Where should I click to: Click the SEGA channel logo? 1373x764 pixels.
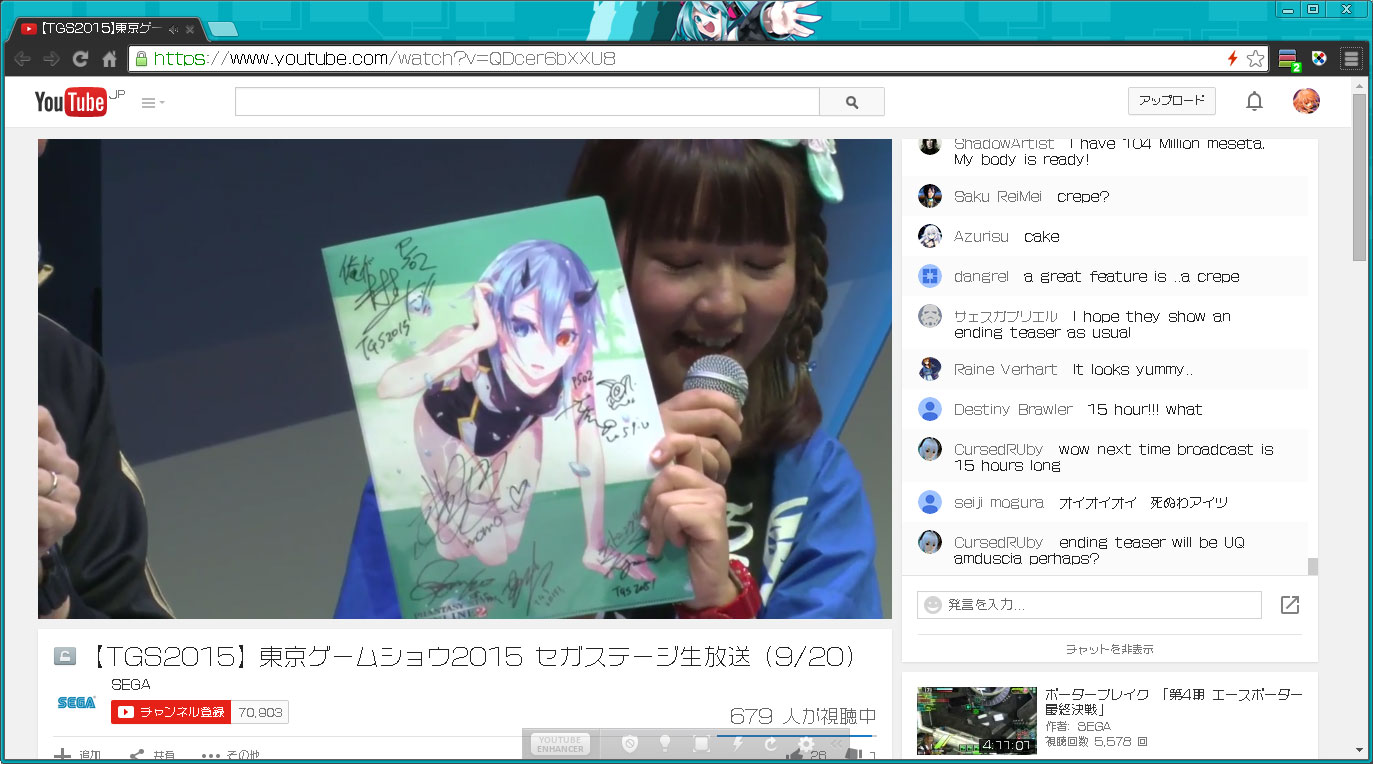tap(76, 703)
